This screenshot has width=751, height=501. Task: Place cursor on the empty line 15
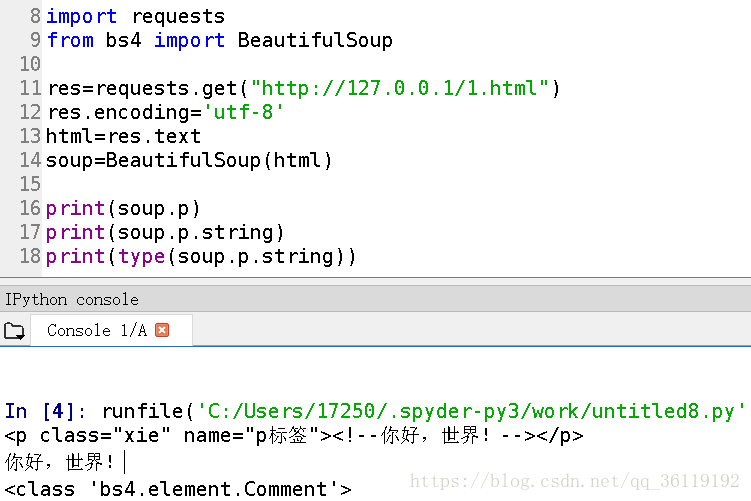pyautogui.click(x=383, y=184)
